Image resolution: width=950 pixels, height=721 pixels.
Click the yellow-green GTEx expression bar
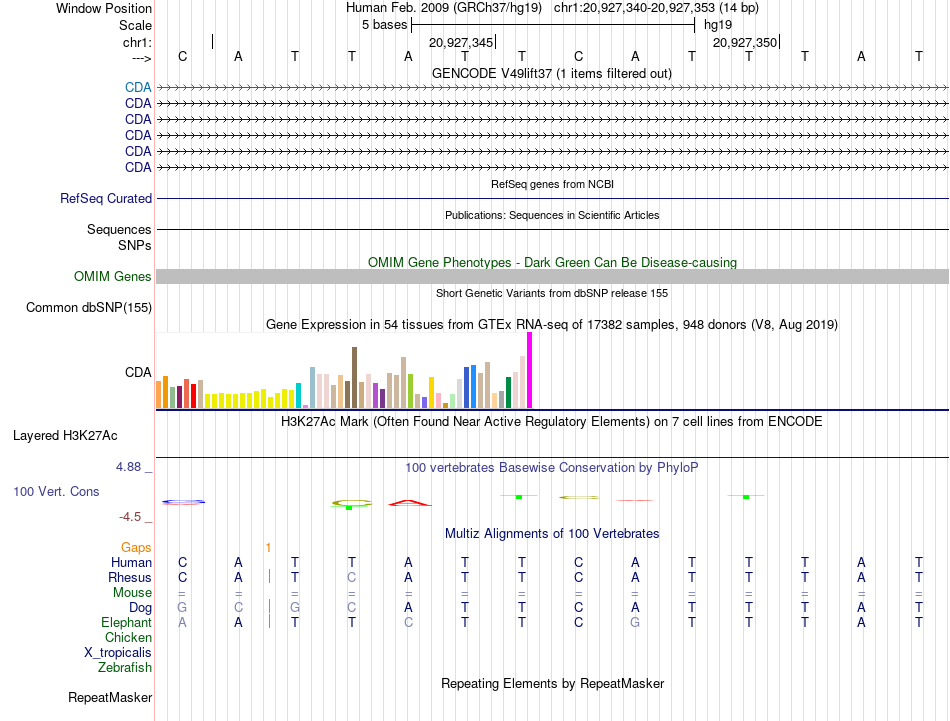click(x=410, y=391)
